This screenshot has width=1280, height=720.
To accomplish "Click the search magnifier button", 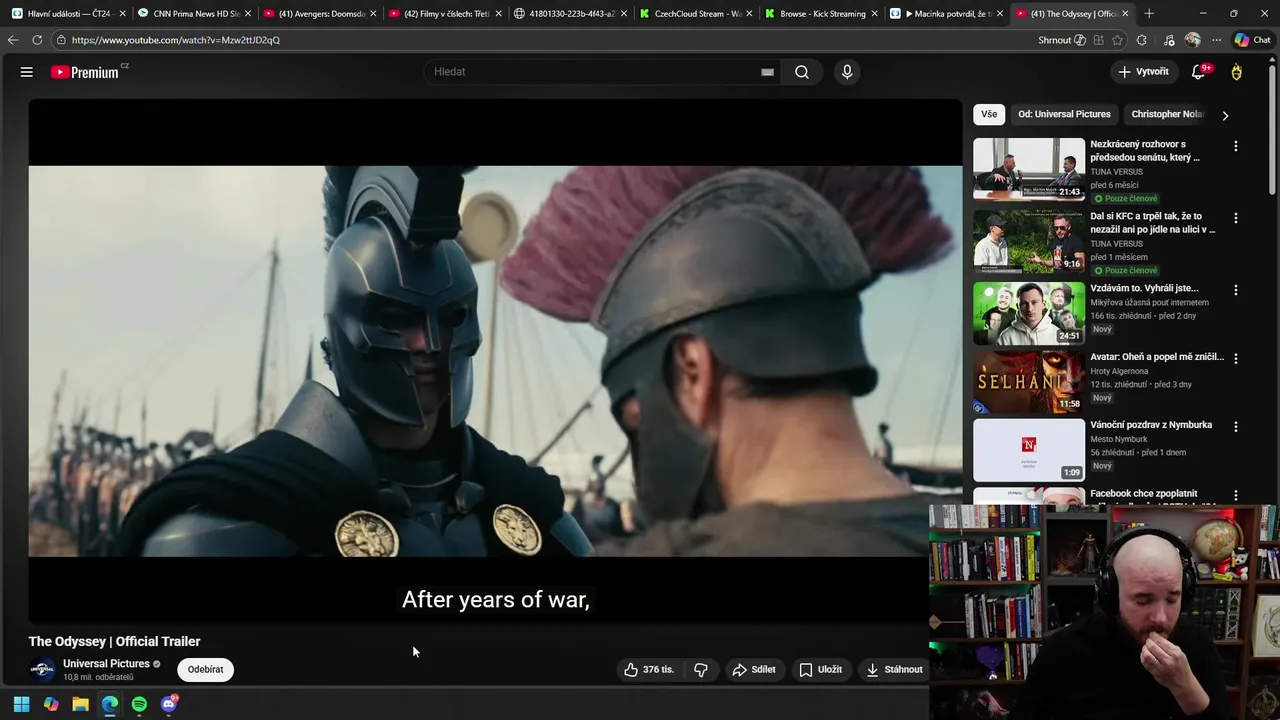I will 802,72.
